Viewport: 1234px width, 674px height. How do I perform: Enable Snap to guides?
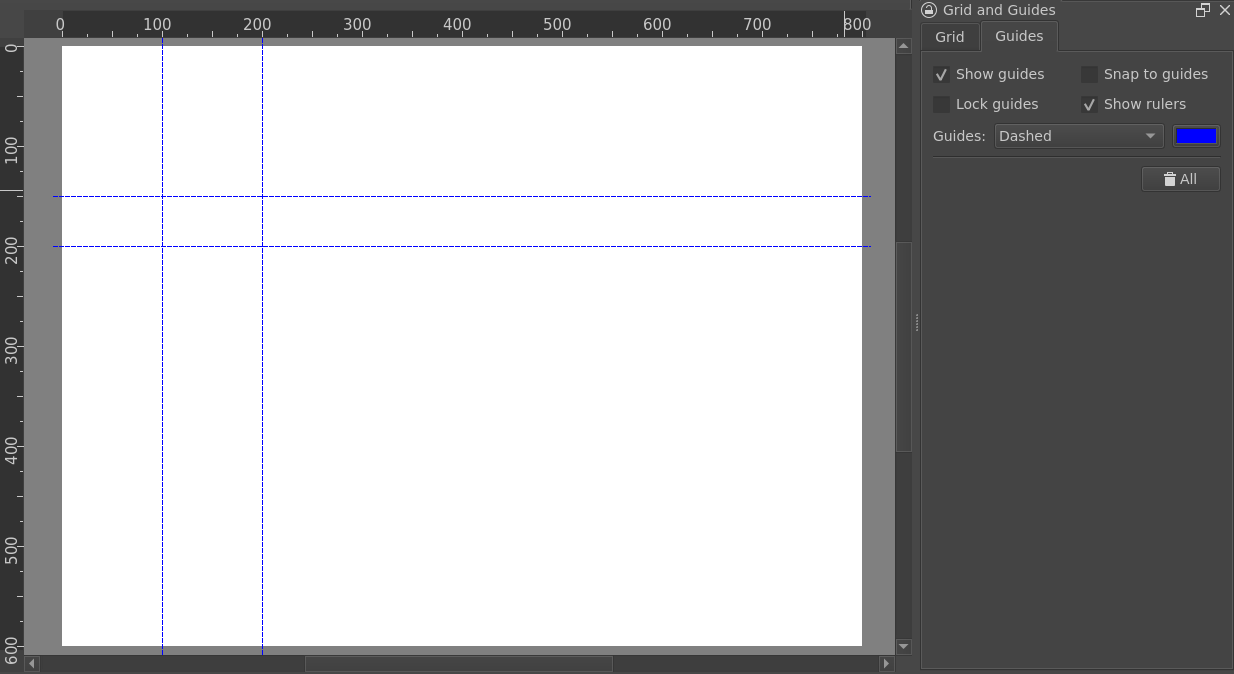point(1089,75)
